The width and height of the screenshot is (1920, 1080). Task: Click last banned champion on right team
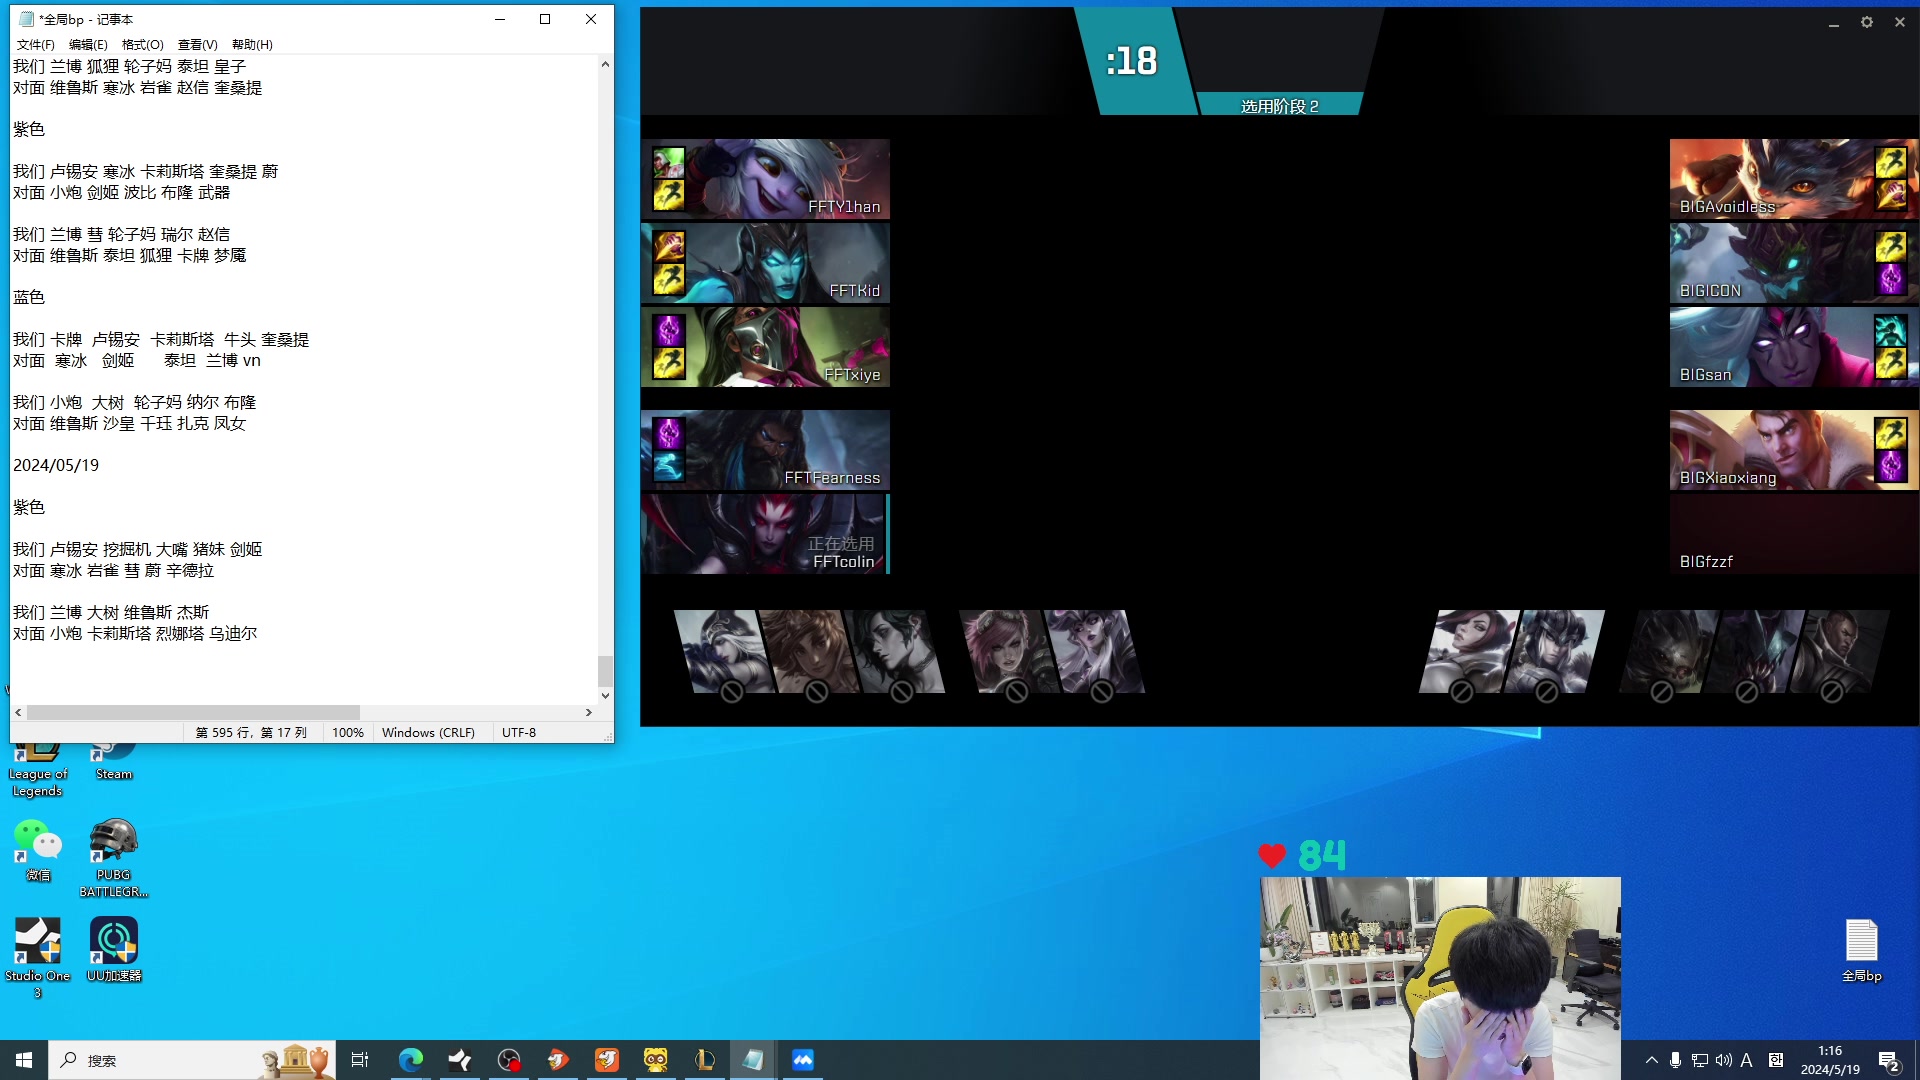pyautogui.click(x=1841, y=652)
